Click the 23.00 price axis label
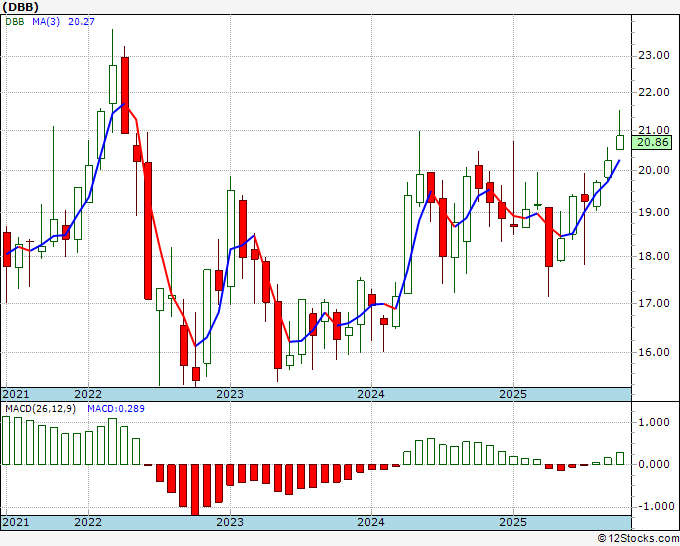 (x=654, y=56)
